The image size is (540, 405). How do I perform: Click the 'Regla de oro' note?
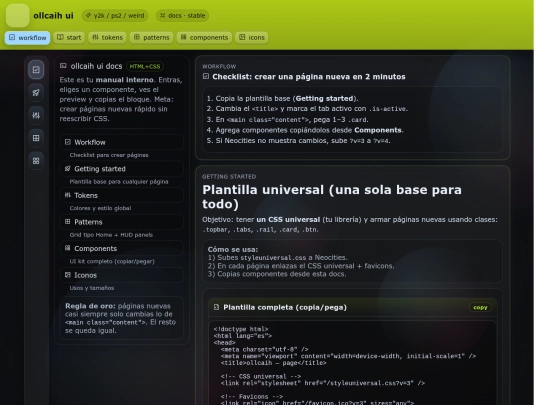121,318
